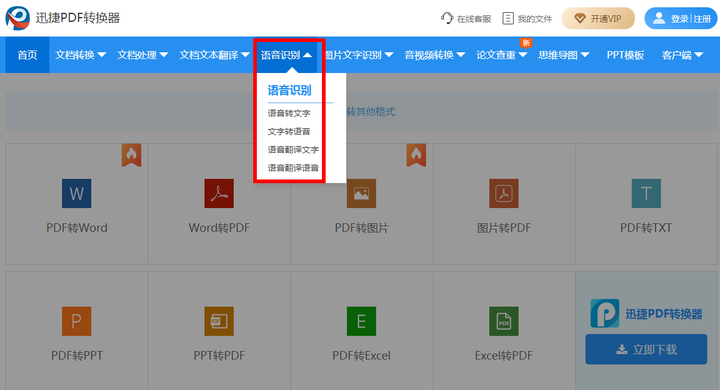Click the PDF转PPT label
This screenshot has height=390, width=720.
[x=77, y=356]
